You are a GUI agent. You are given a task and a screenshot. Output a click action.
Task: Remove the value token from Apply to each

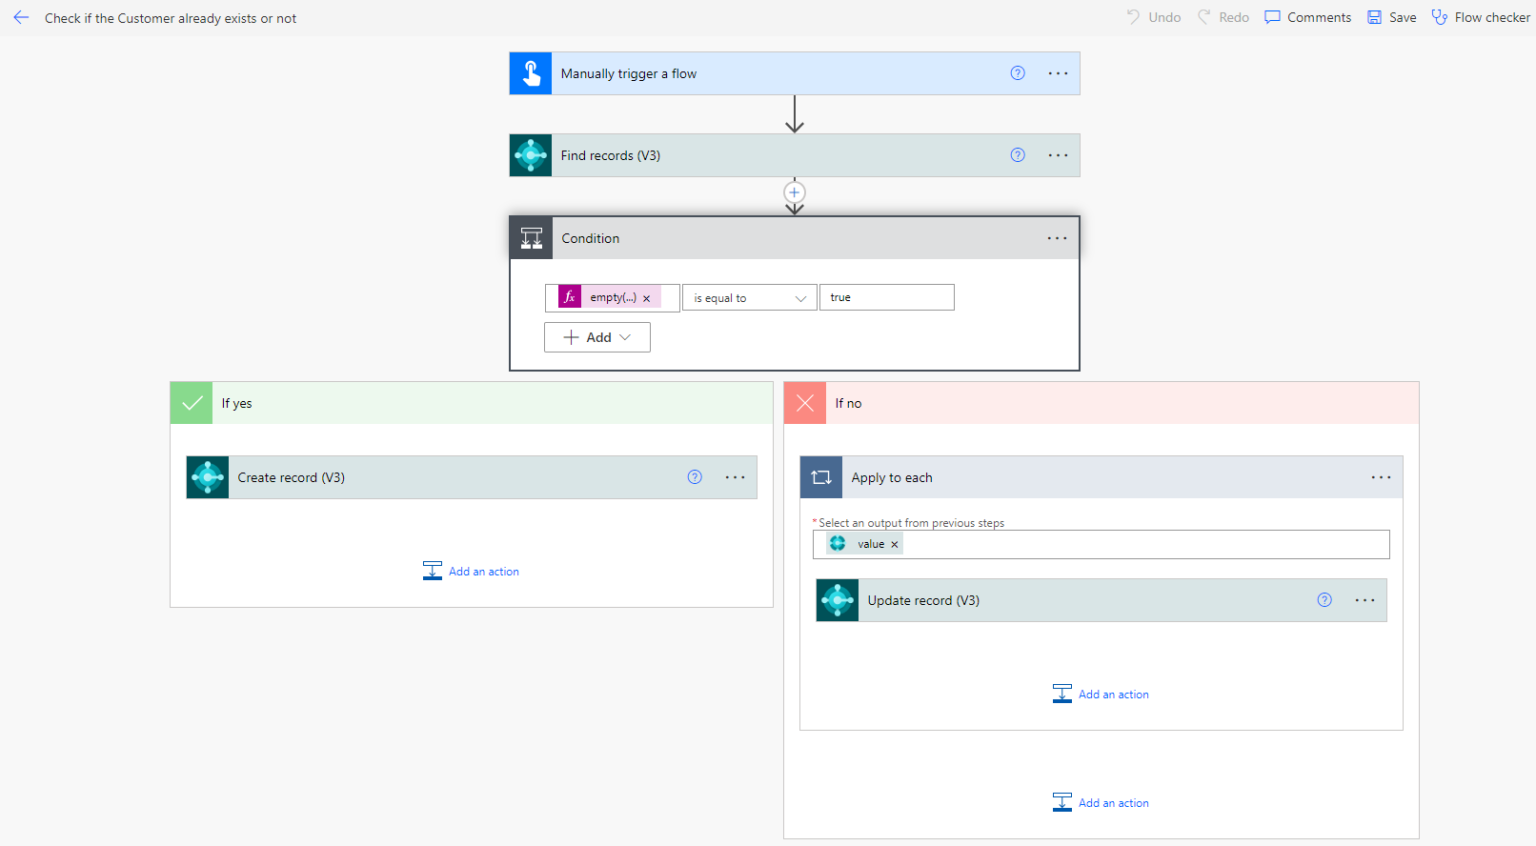point(894,543)
